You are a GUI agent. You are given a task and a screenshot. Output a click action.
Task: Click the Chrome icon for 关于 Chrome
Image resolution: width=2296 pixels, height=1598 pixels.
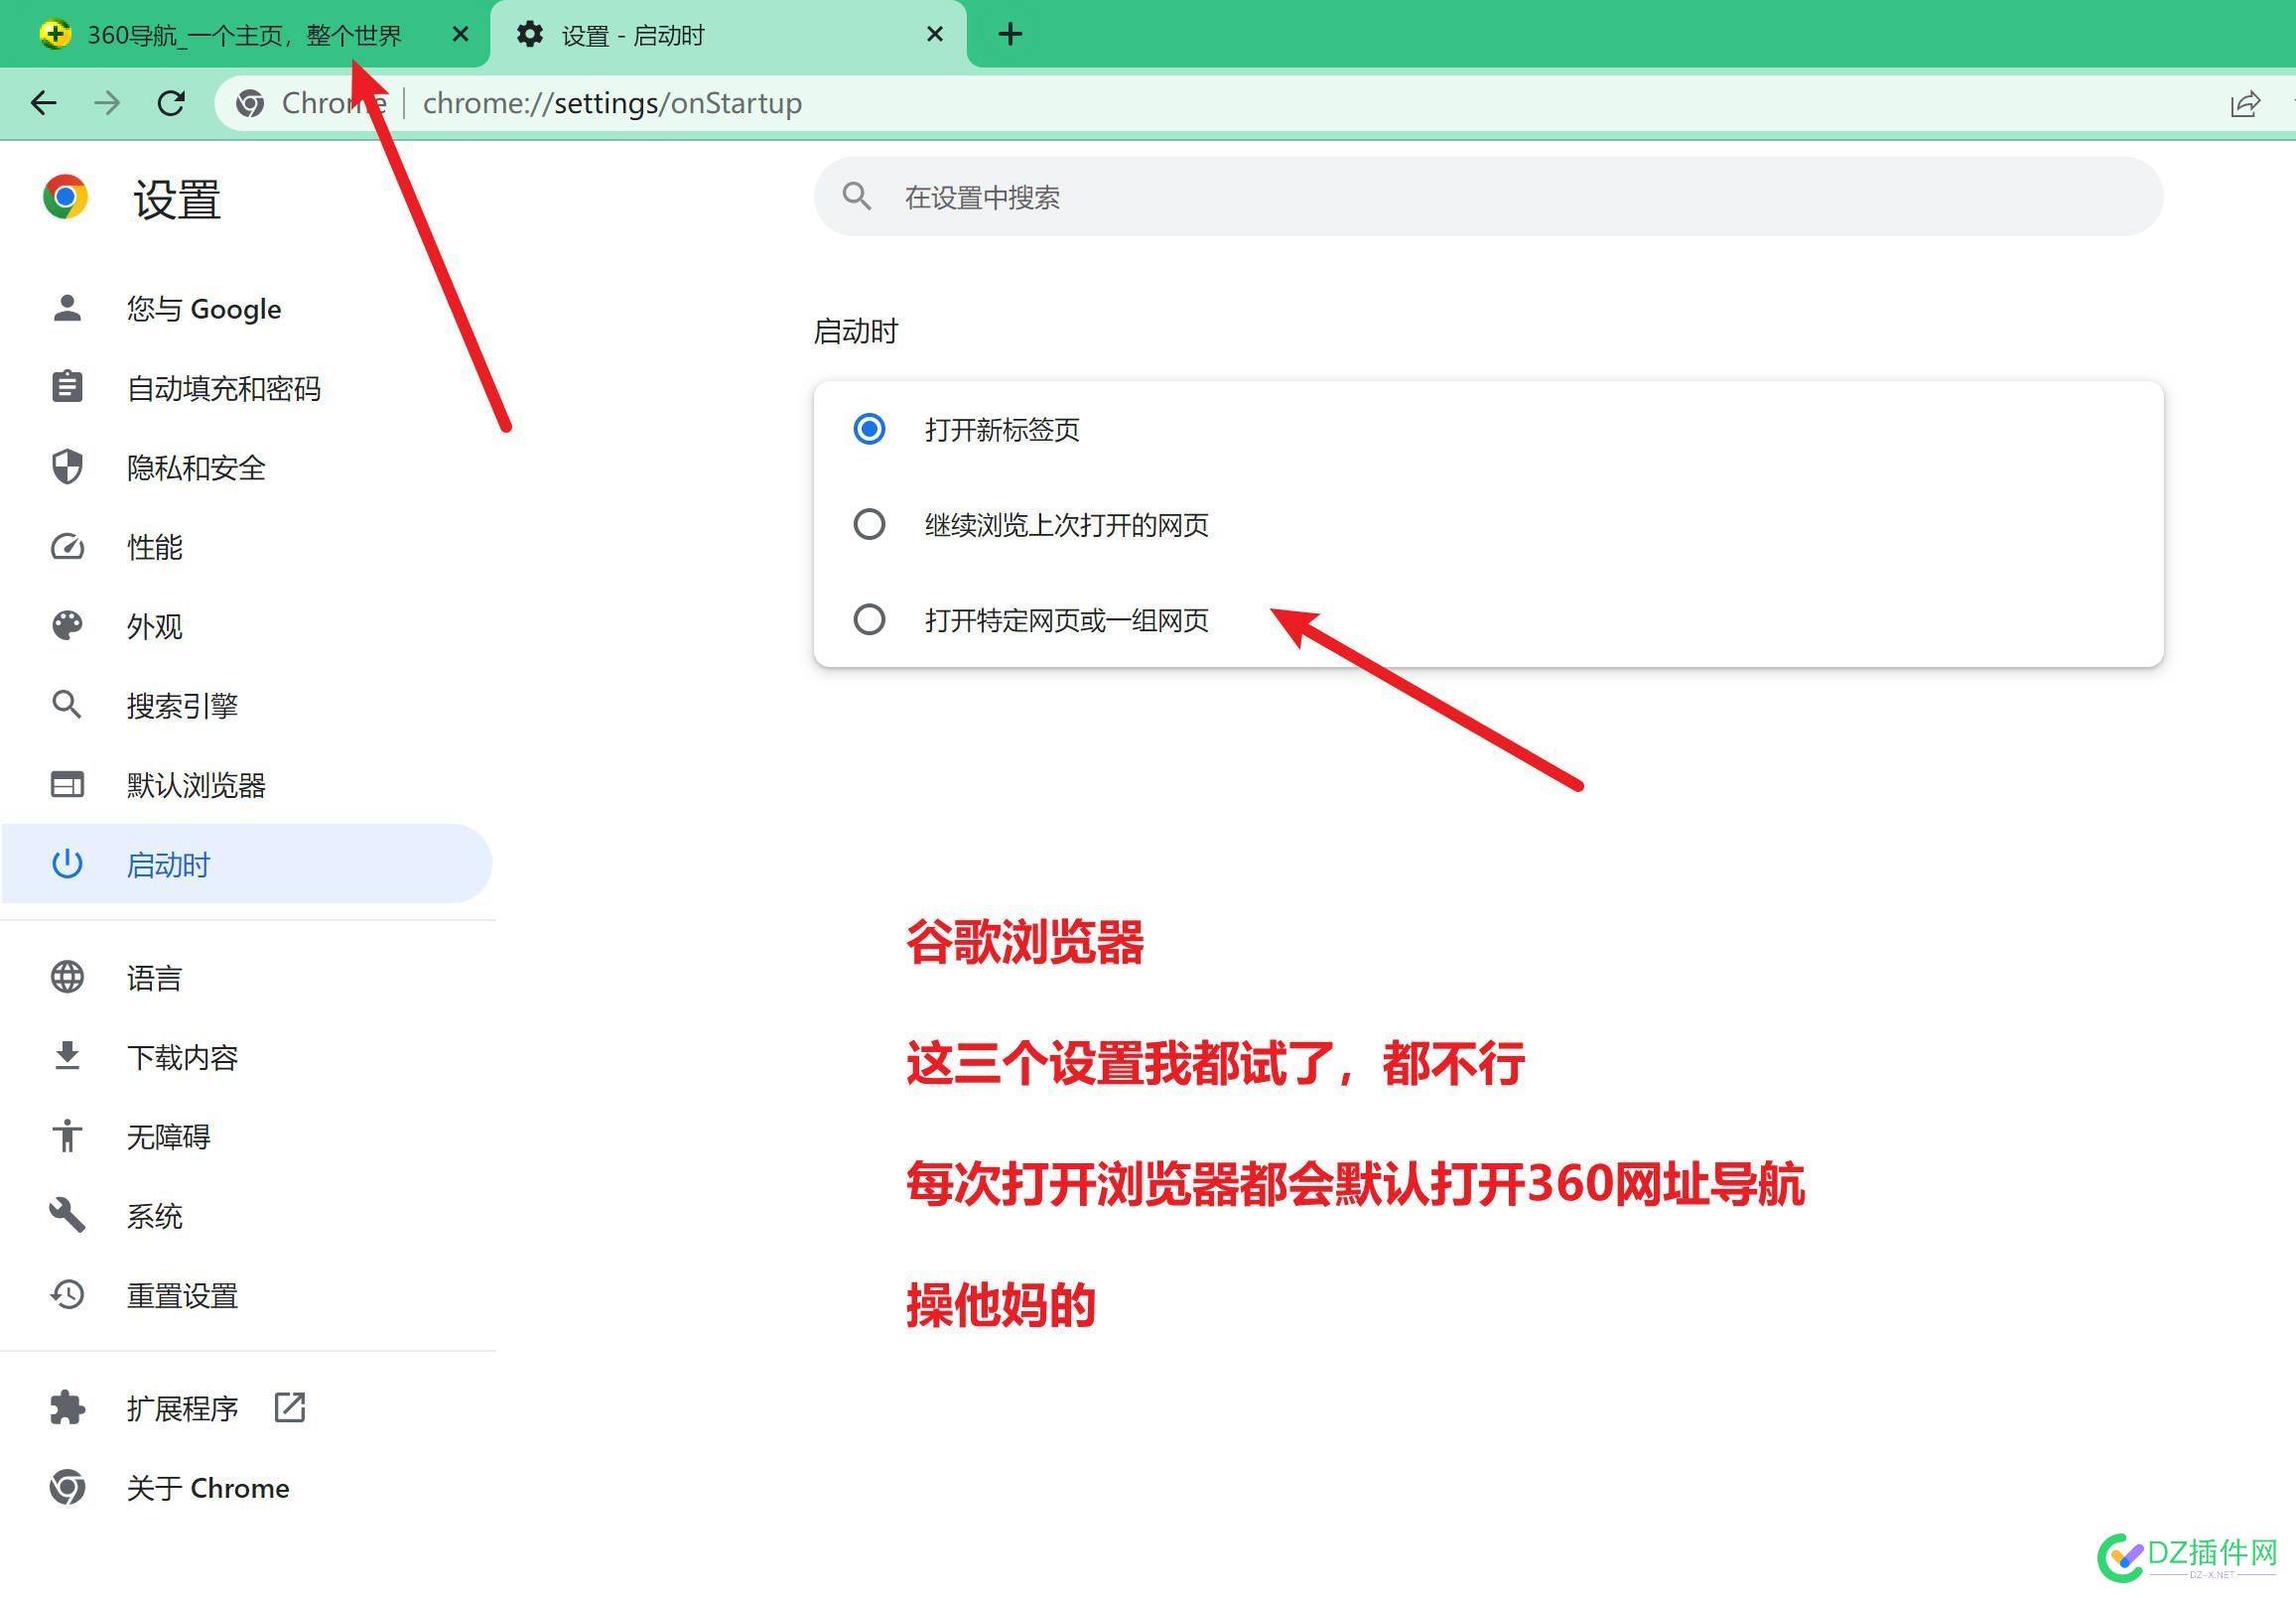coord(67,1487)
